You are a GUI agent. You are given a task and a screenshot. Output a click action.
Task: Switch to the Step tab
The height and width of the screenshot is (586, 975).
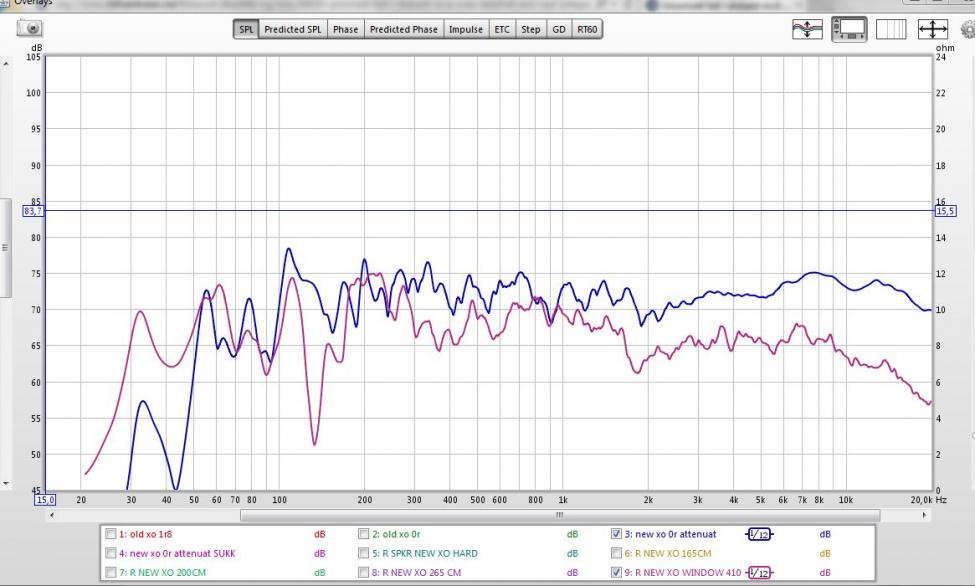click(530, 29)
